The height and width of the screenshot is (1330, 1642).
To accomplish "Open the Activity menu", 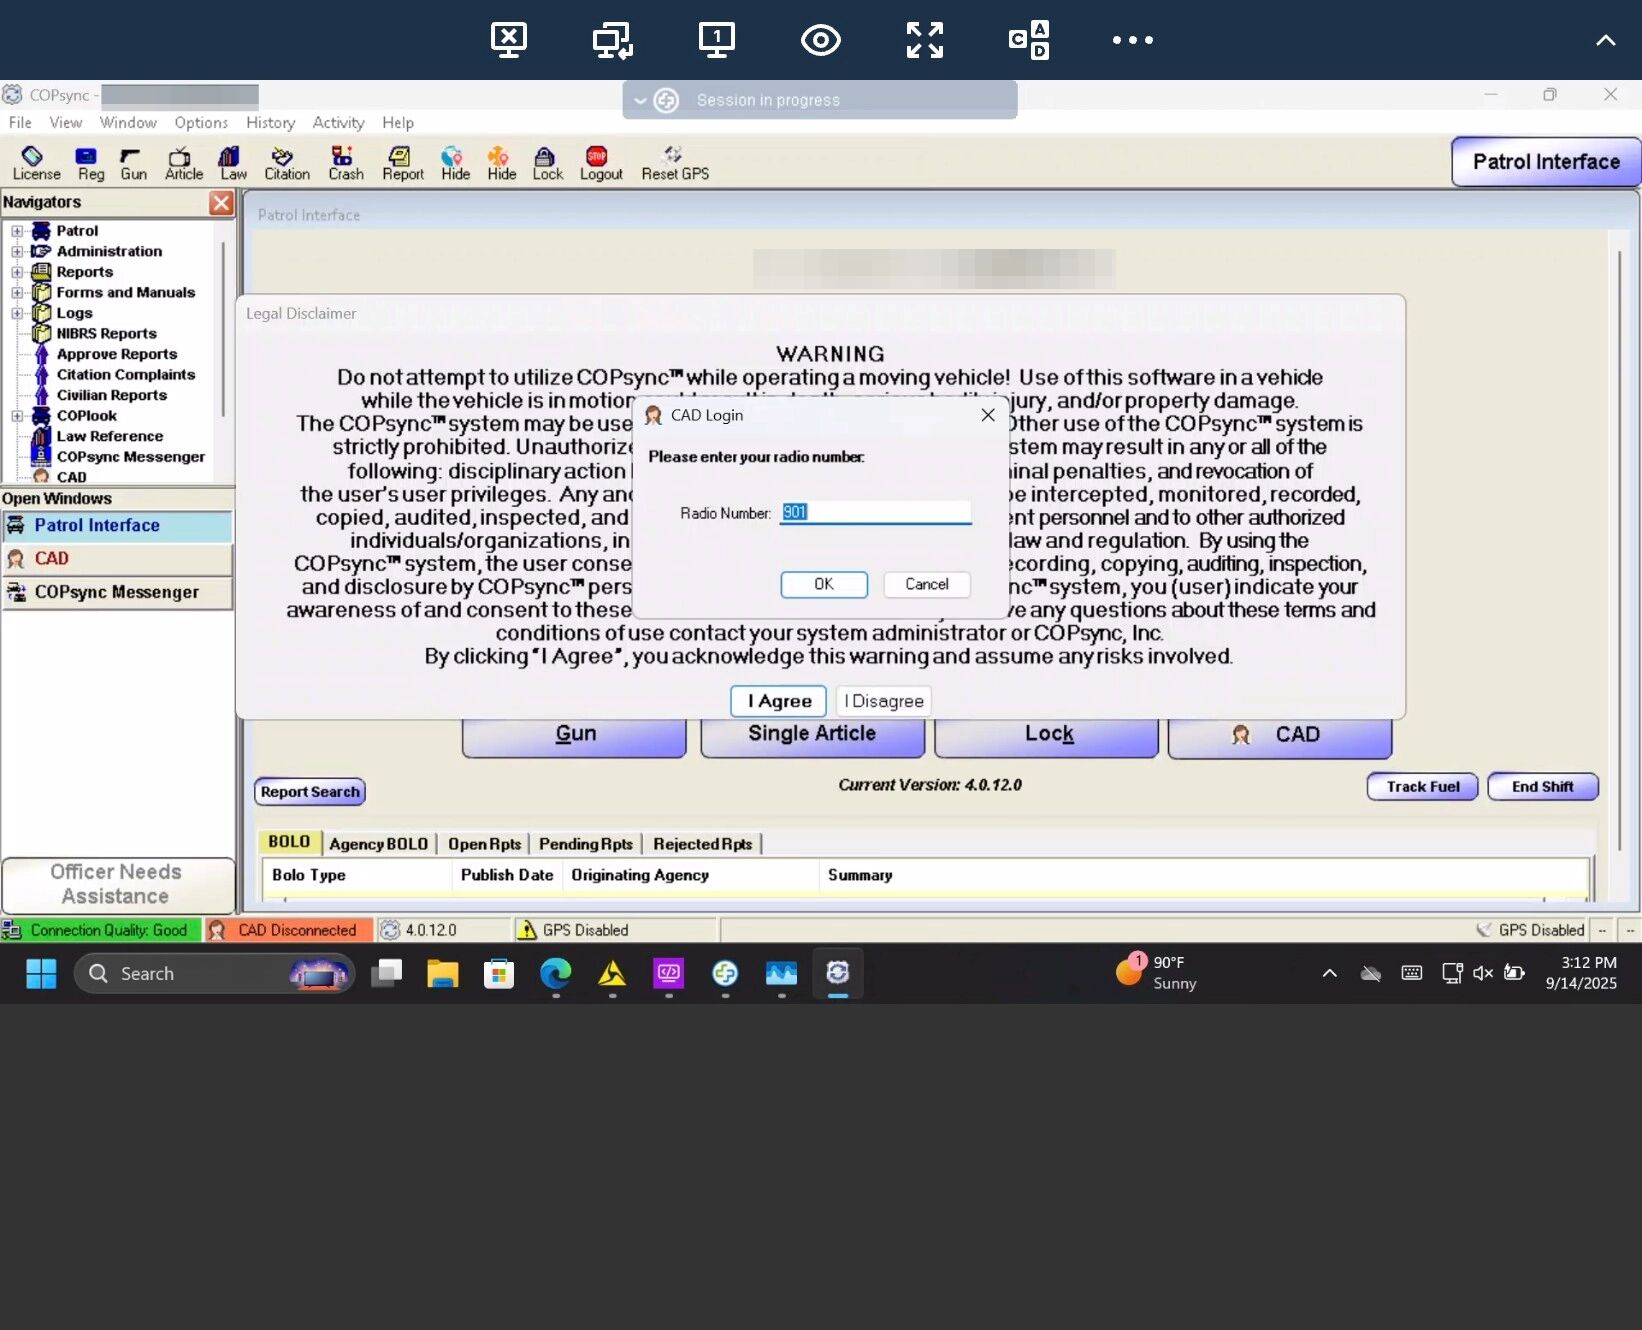I will coord(338,122).
